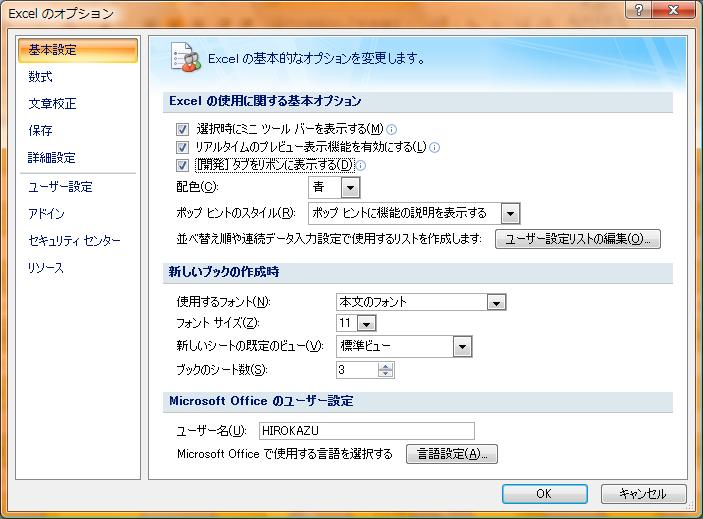The width and height of the screenshot is (703, 519).
Task: Open 新しいシートの既定のビュー dropdown
Action: pyautogui.click(x=462, y=346)
